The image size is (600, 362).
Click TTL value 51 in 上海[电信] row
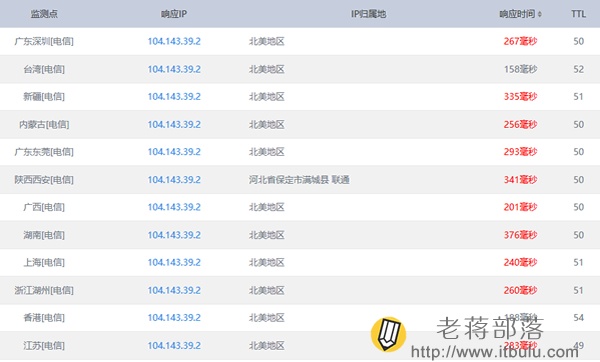579,262
